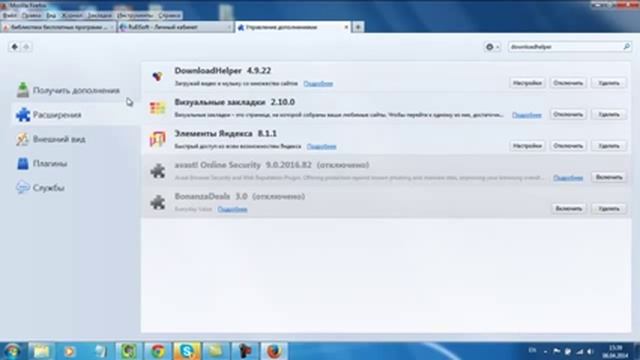This screenshot has width=640, height=360.
Task: Open Skype from taskbar
Action: pos(187,351)
